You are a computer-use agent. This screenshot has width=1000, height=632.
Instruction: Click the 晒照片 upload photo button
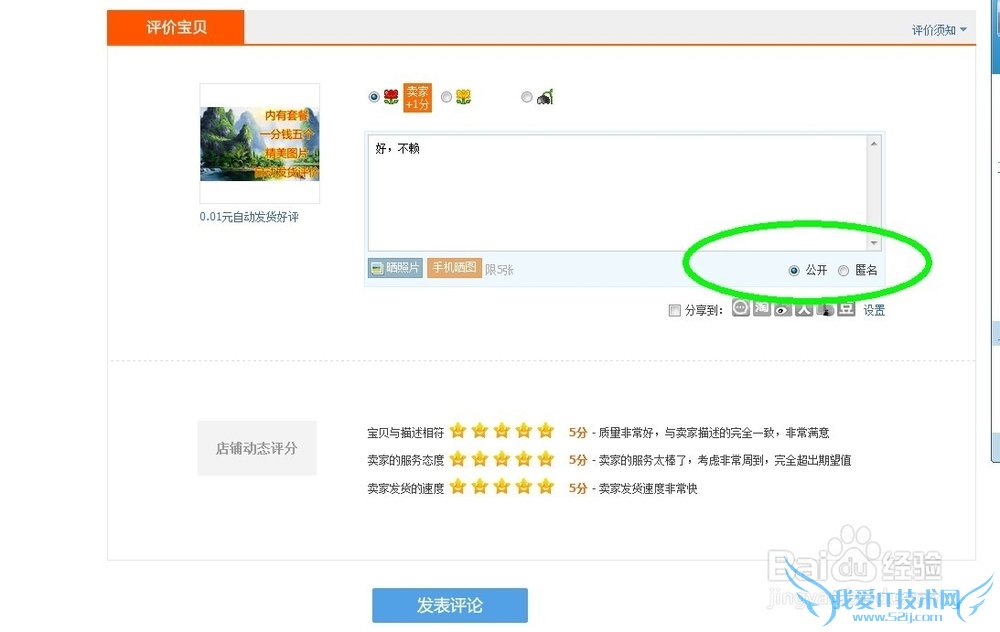pos(395,268)
